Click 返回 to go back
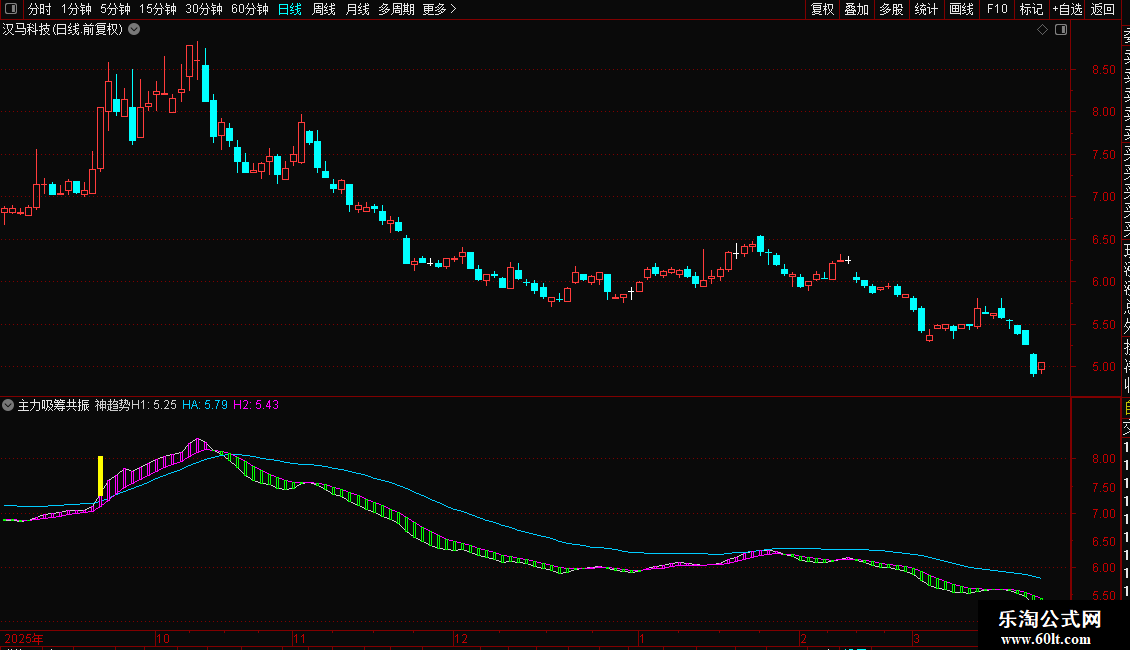This screenshot has height=650, width=1130. tap(1103, 9)
